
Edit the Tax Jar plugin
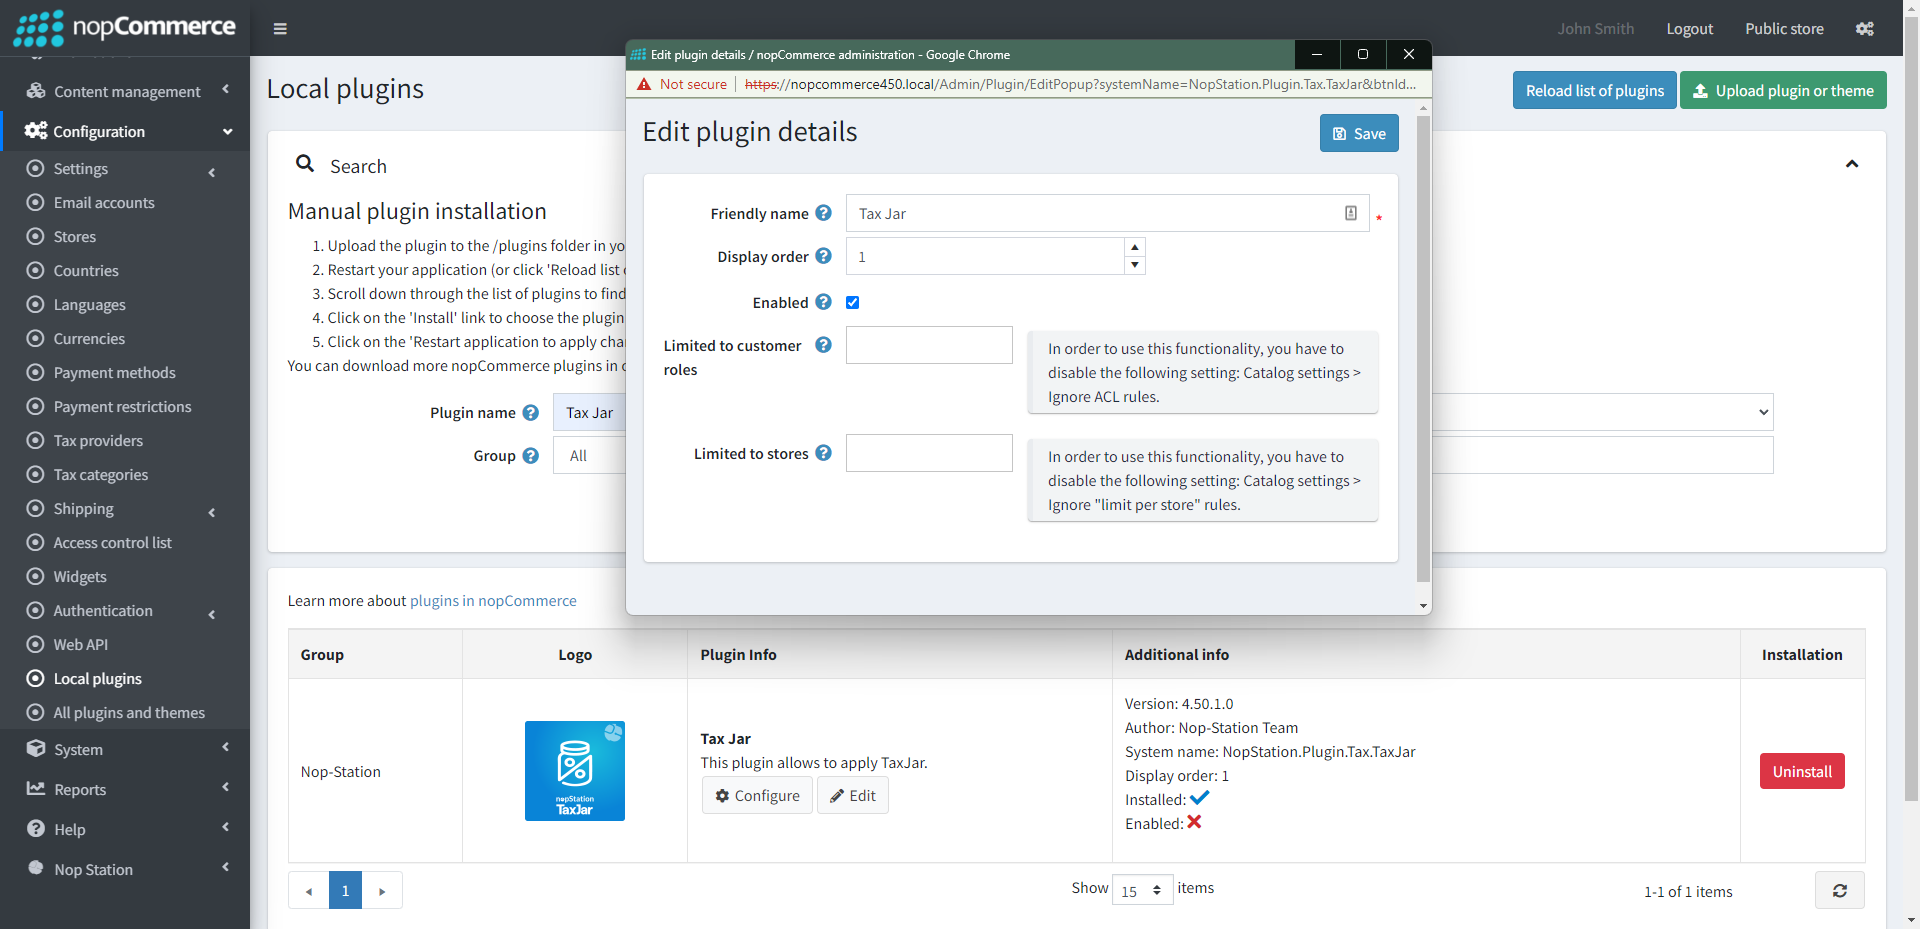pos(852,795)
